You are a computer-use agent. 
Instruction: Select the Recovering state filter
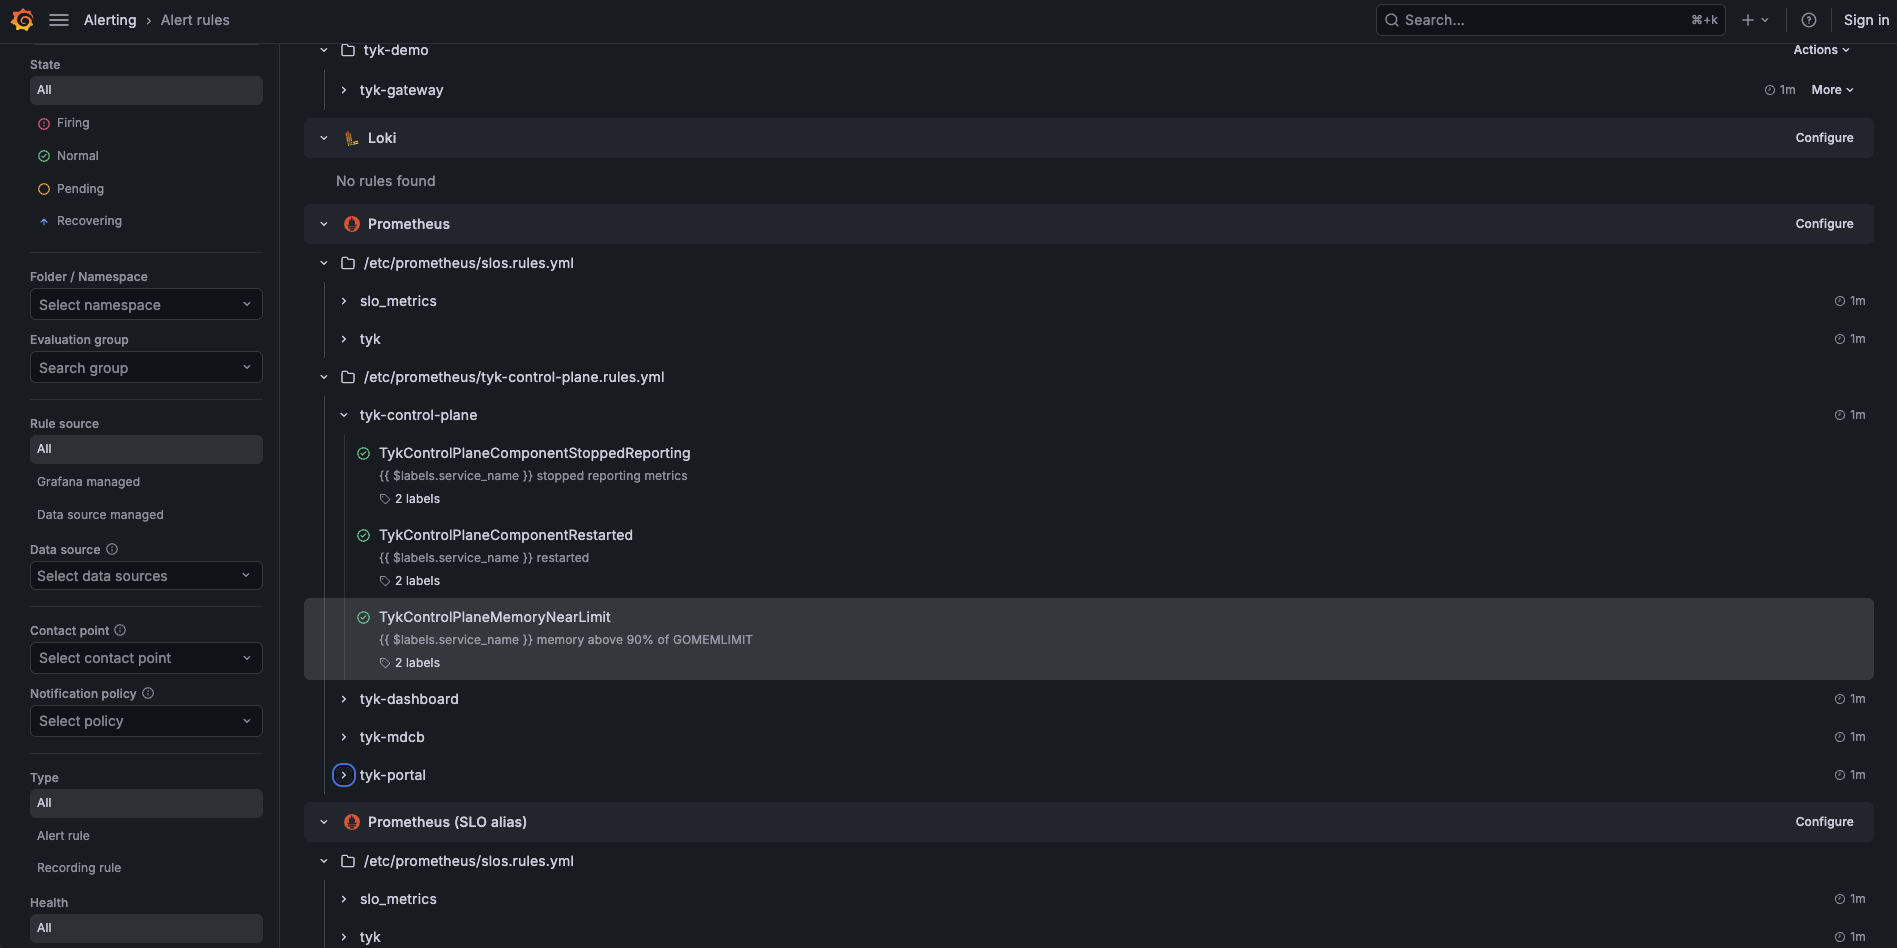(146, 221)
